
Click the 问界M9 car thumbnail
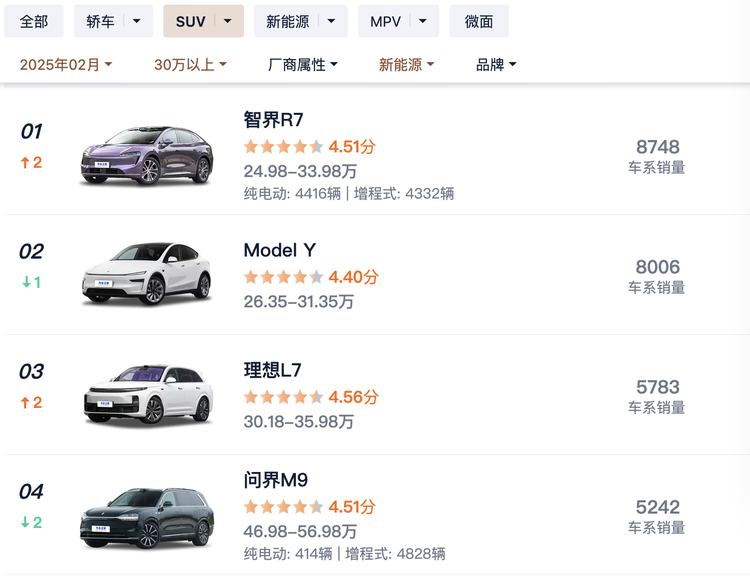tap(147, 515)
